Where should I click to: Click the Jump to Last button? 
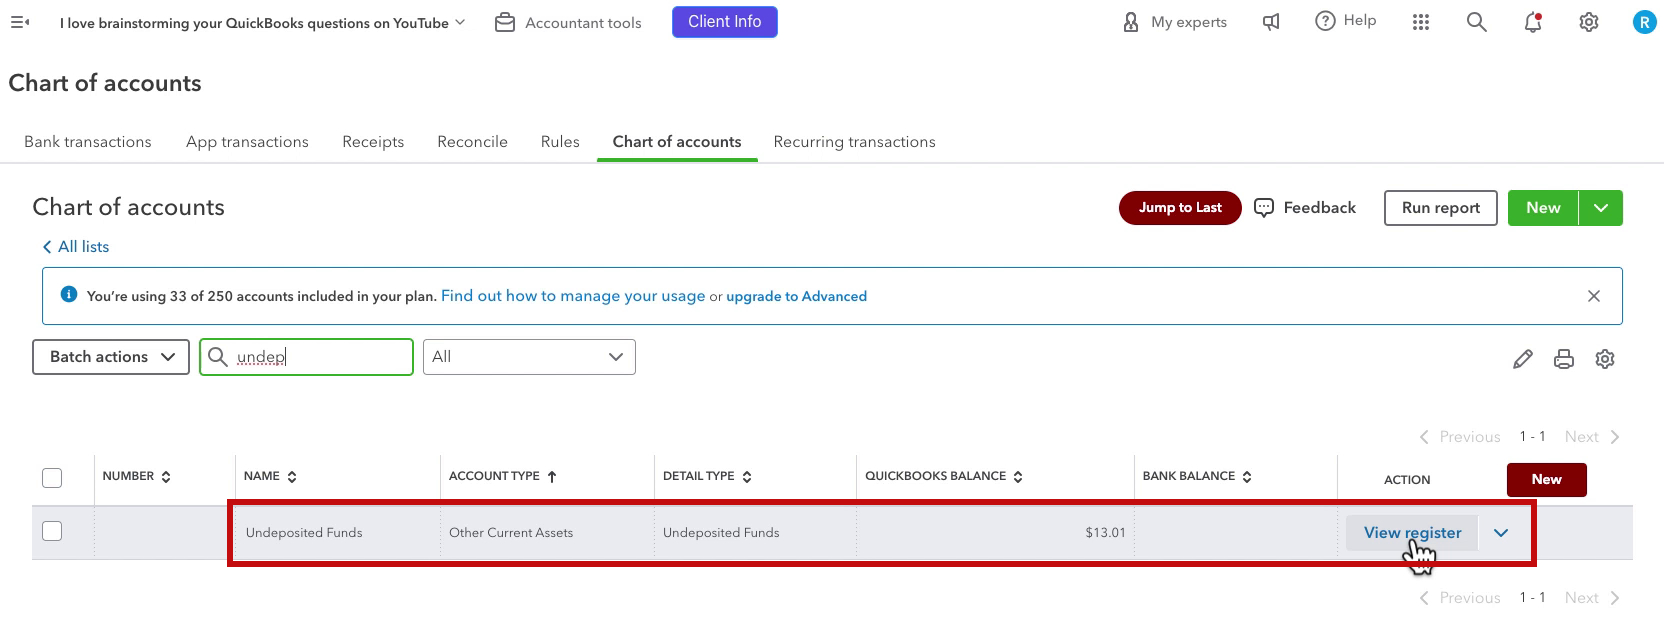[1180, 208]
